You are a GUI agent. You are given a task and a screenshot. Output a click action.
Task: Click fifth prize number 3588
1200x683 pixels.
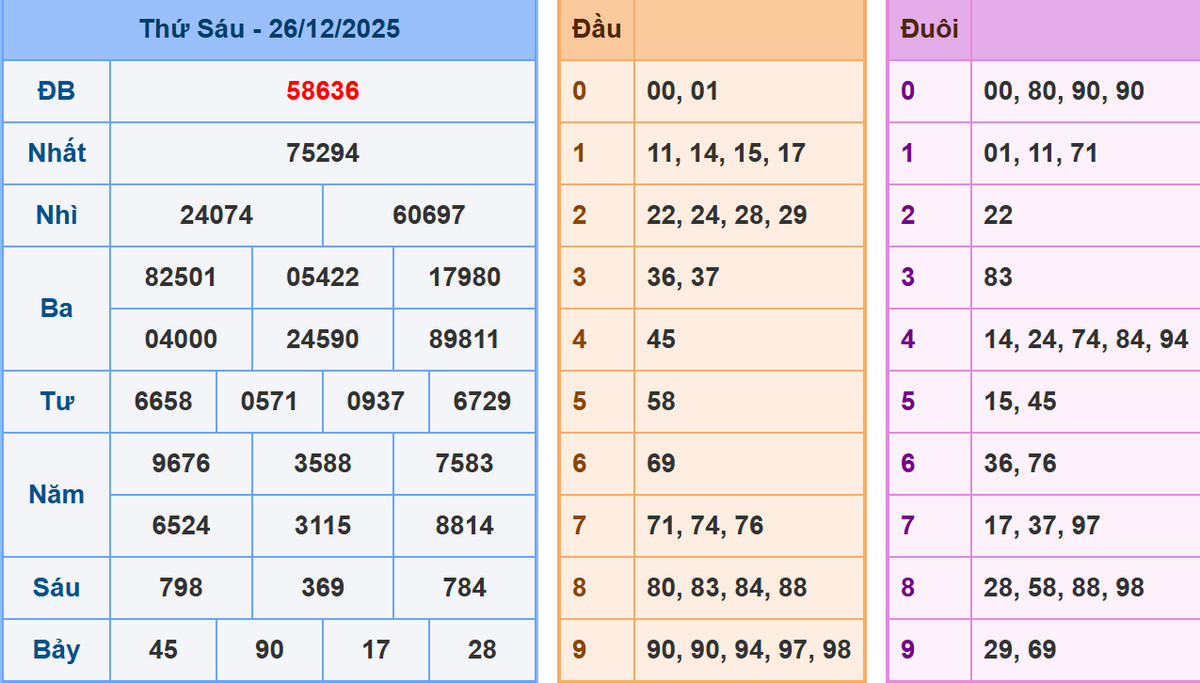pyautogui.click(x=321, y=463)
